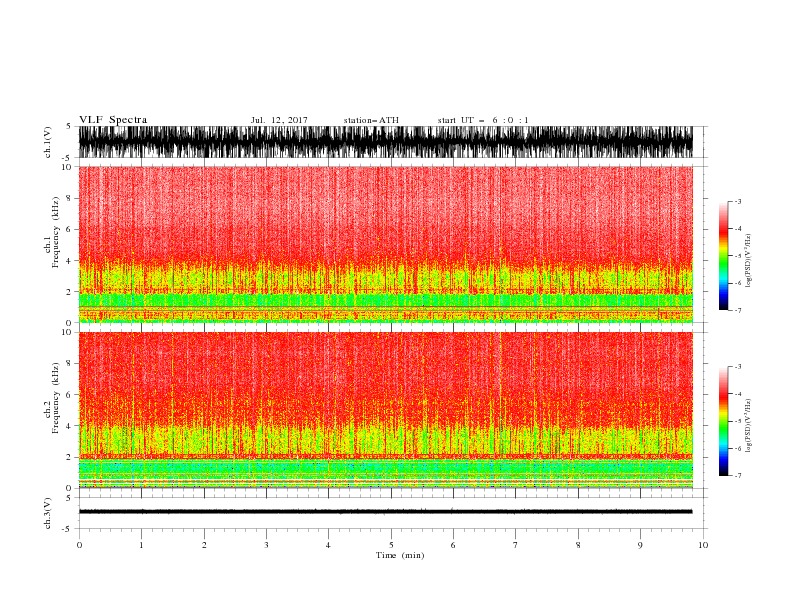
Task: Click the ch.3(V) axis label
Action: coord(48,513)
